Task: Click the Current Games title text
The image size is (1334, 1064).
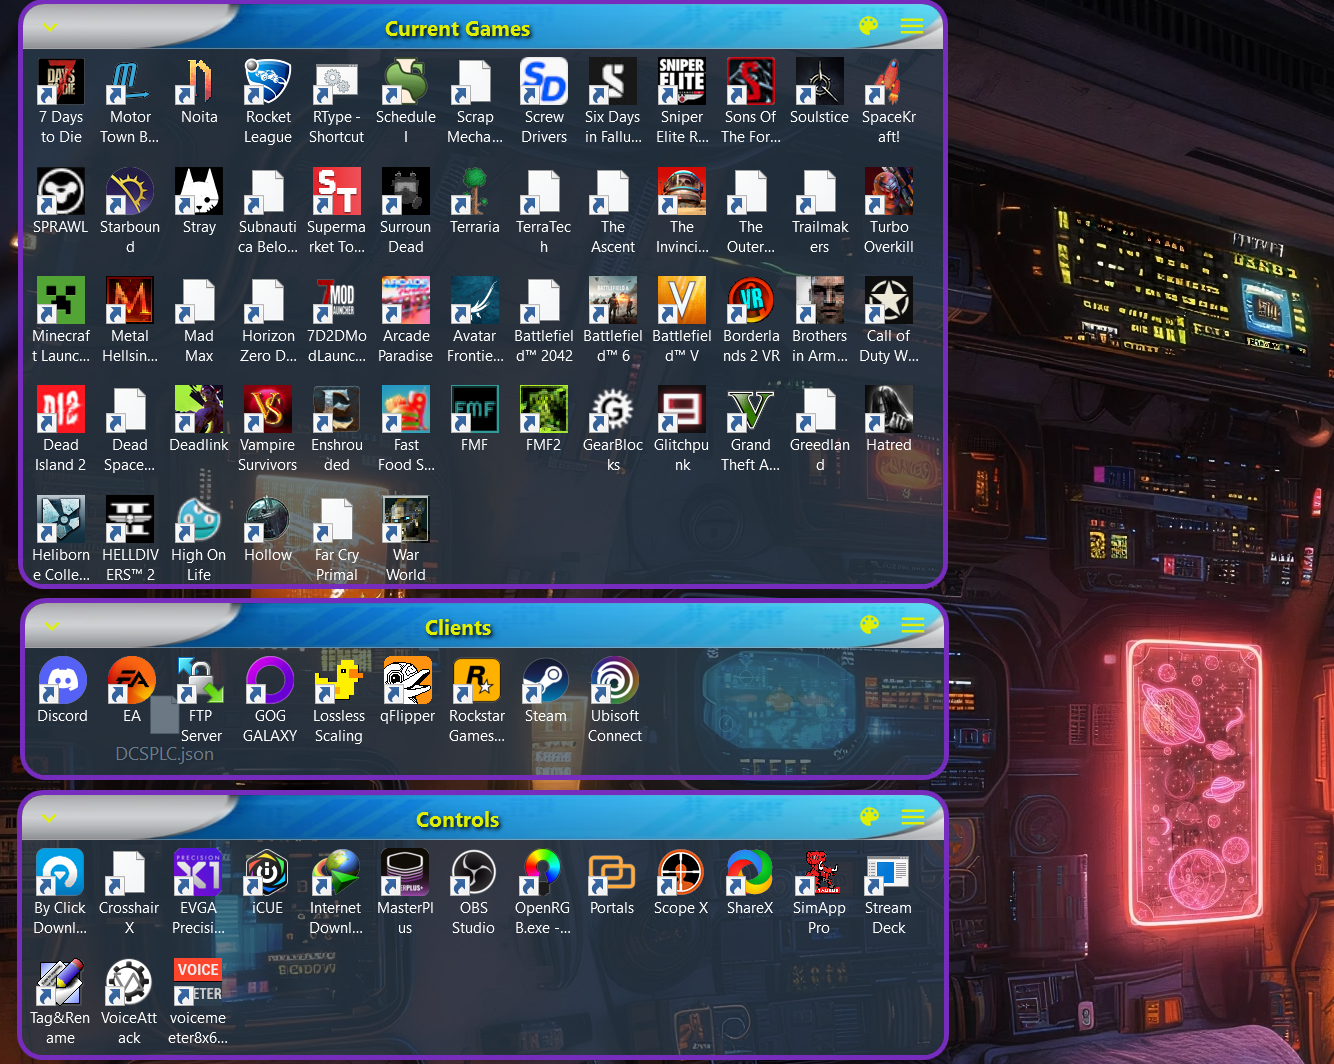Action: tap(458, 29)
